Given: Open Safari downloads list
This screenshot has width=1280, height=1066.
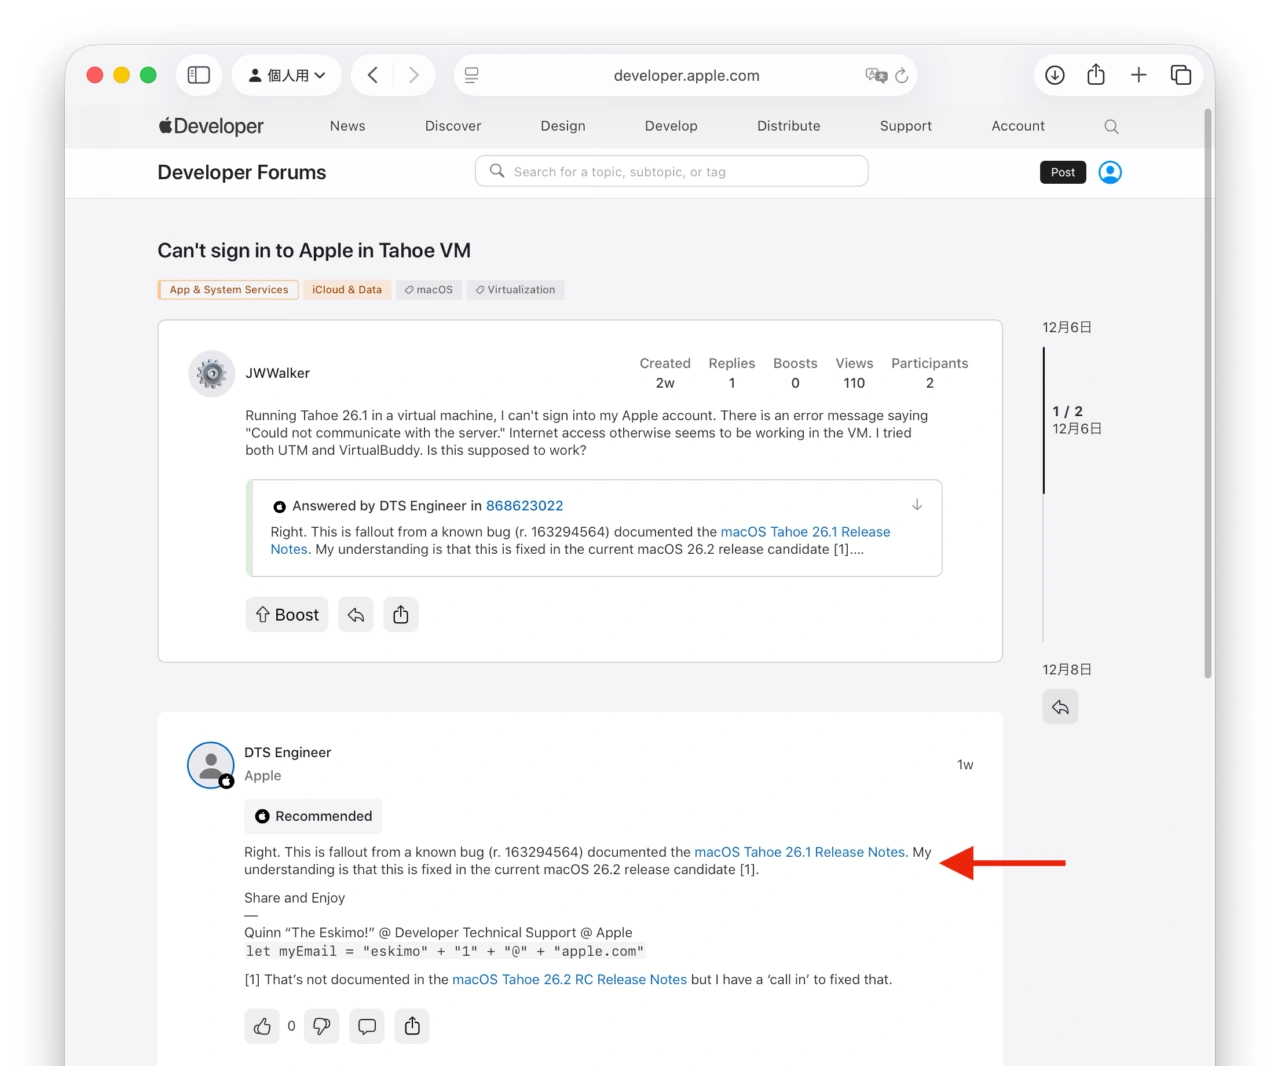Looking at the screenshot, I should (x=1054, y=75).
